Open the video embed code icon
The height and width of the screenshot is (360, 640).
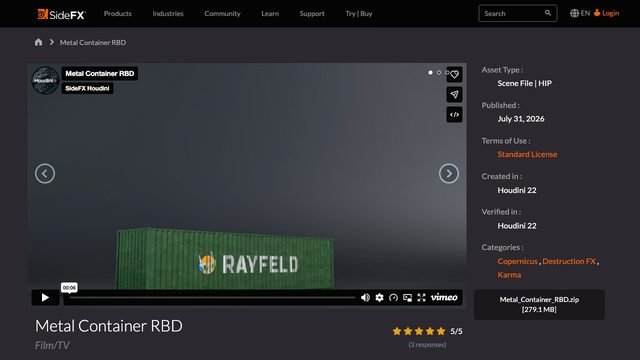point(454,115)
